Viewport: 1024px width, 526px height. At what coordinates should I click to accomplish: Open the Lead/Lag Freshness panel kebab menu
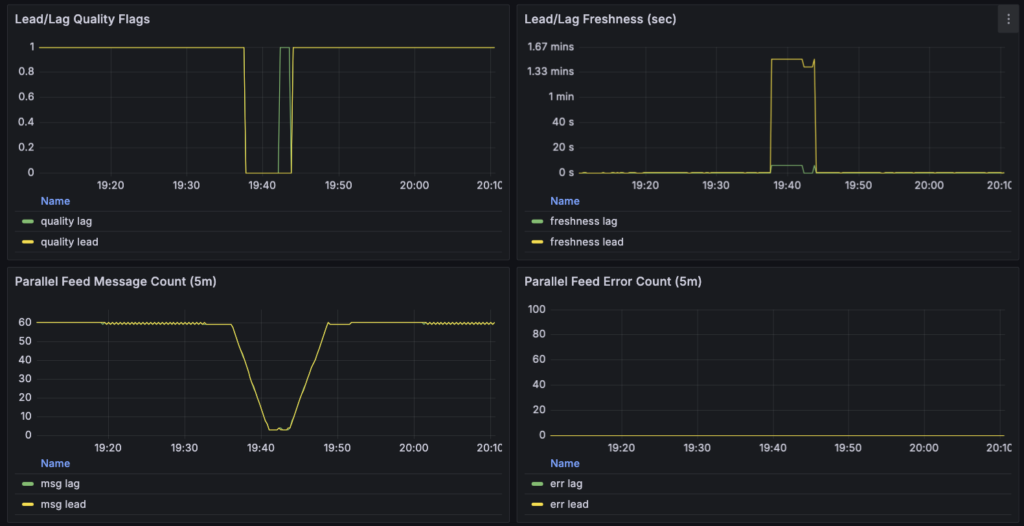click(1007, 19)
